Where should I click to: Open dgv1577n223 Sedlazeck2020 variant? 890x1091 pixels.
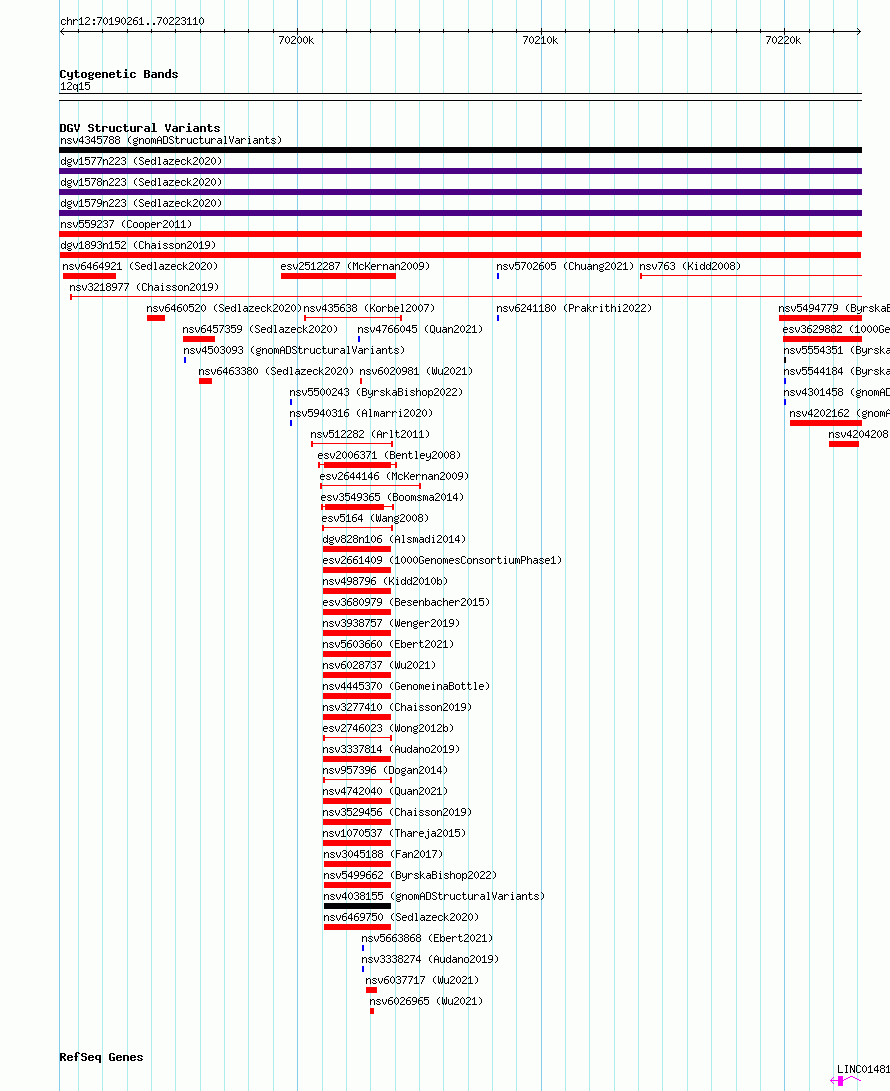tap(141, 161)
